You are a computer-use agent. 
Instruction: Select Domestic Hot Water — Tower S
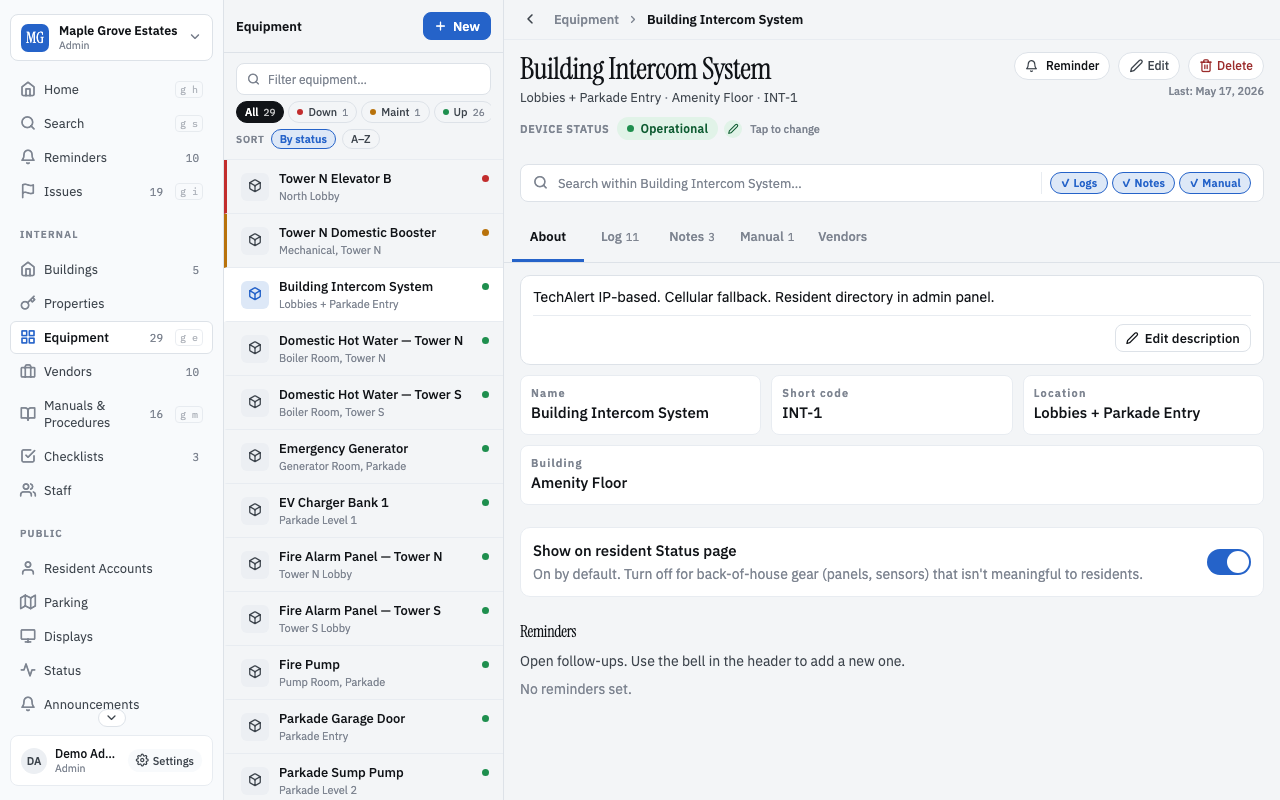(364, 403)
